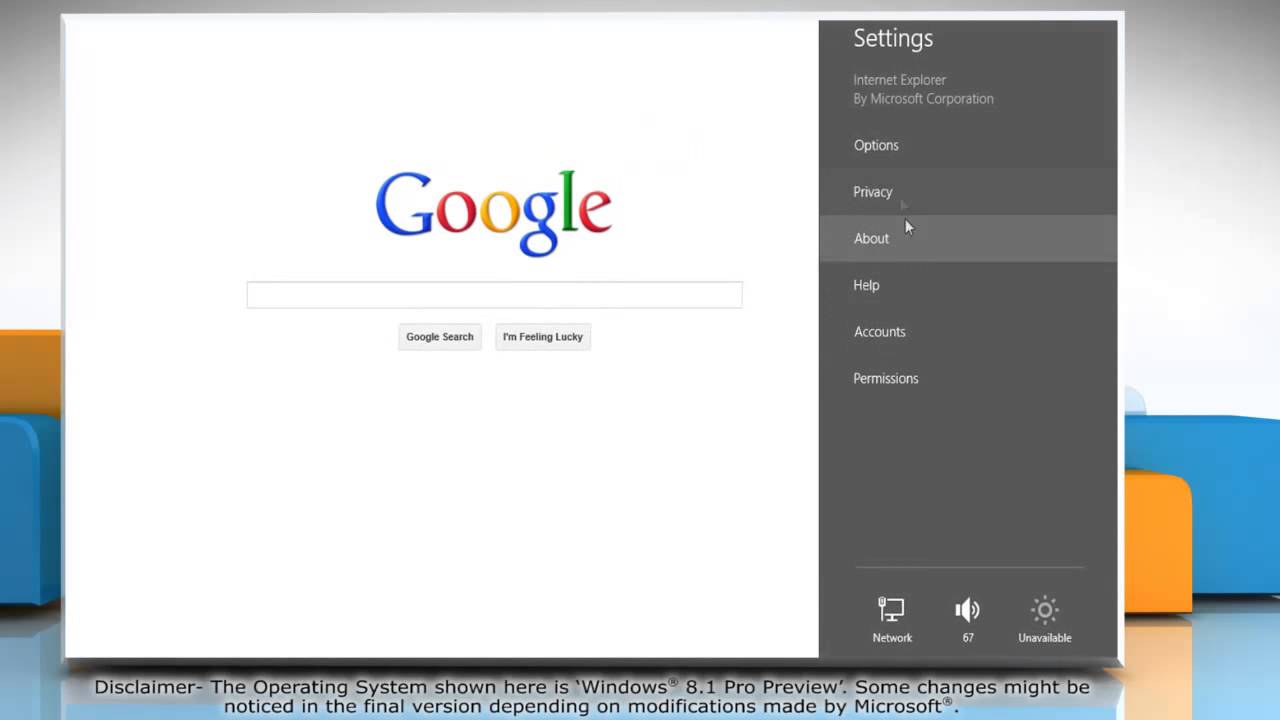Open Help in Settings pane

click(968, 285)
